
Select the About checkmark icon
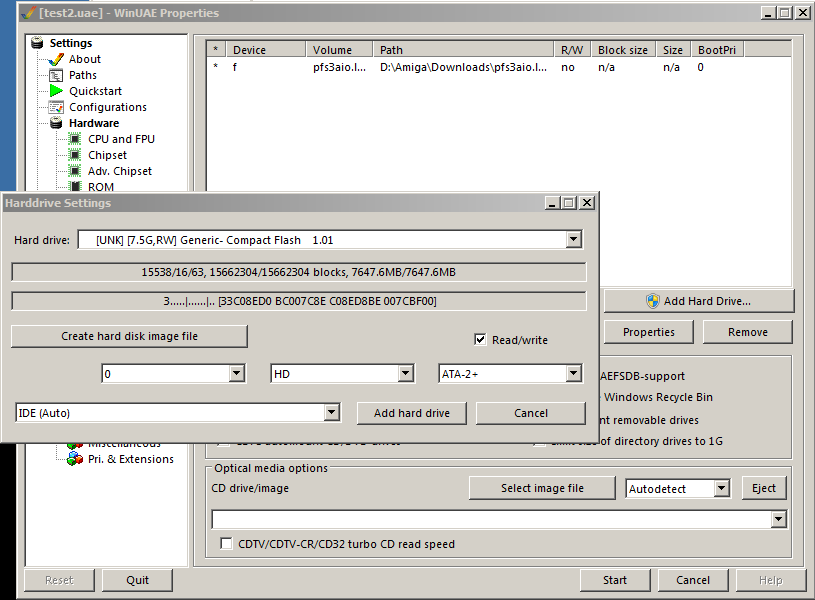click(x=55, y=59)
